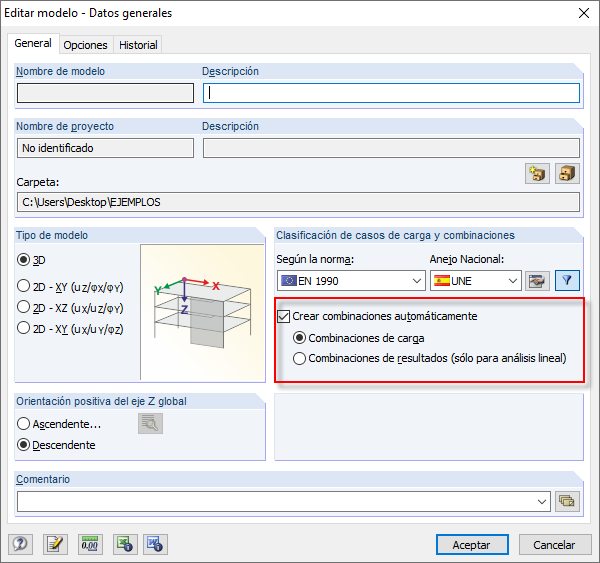Screen dimensions: 600x563
Task: Click the Word export info icon
Action: coord(155,544)
